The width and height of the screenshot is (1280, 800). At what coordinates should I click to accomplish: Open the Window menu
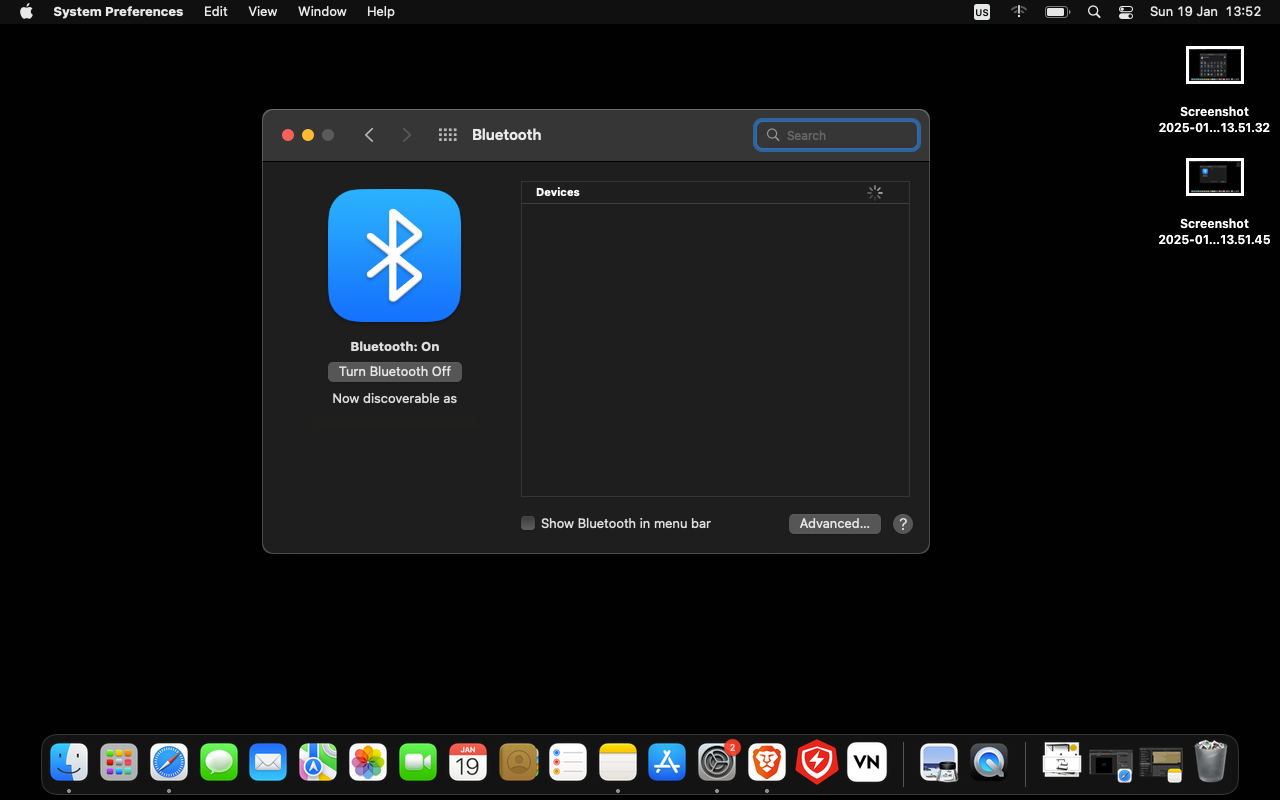(x=322, y=11)
